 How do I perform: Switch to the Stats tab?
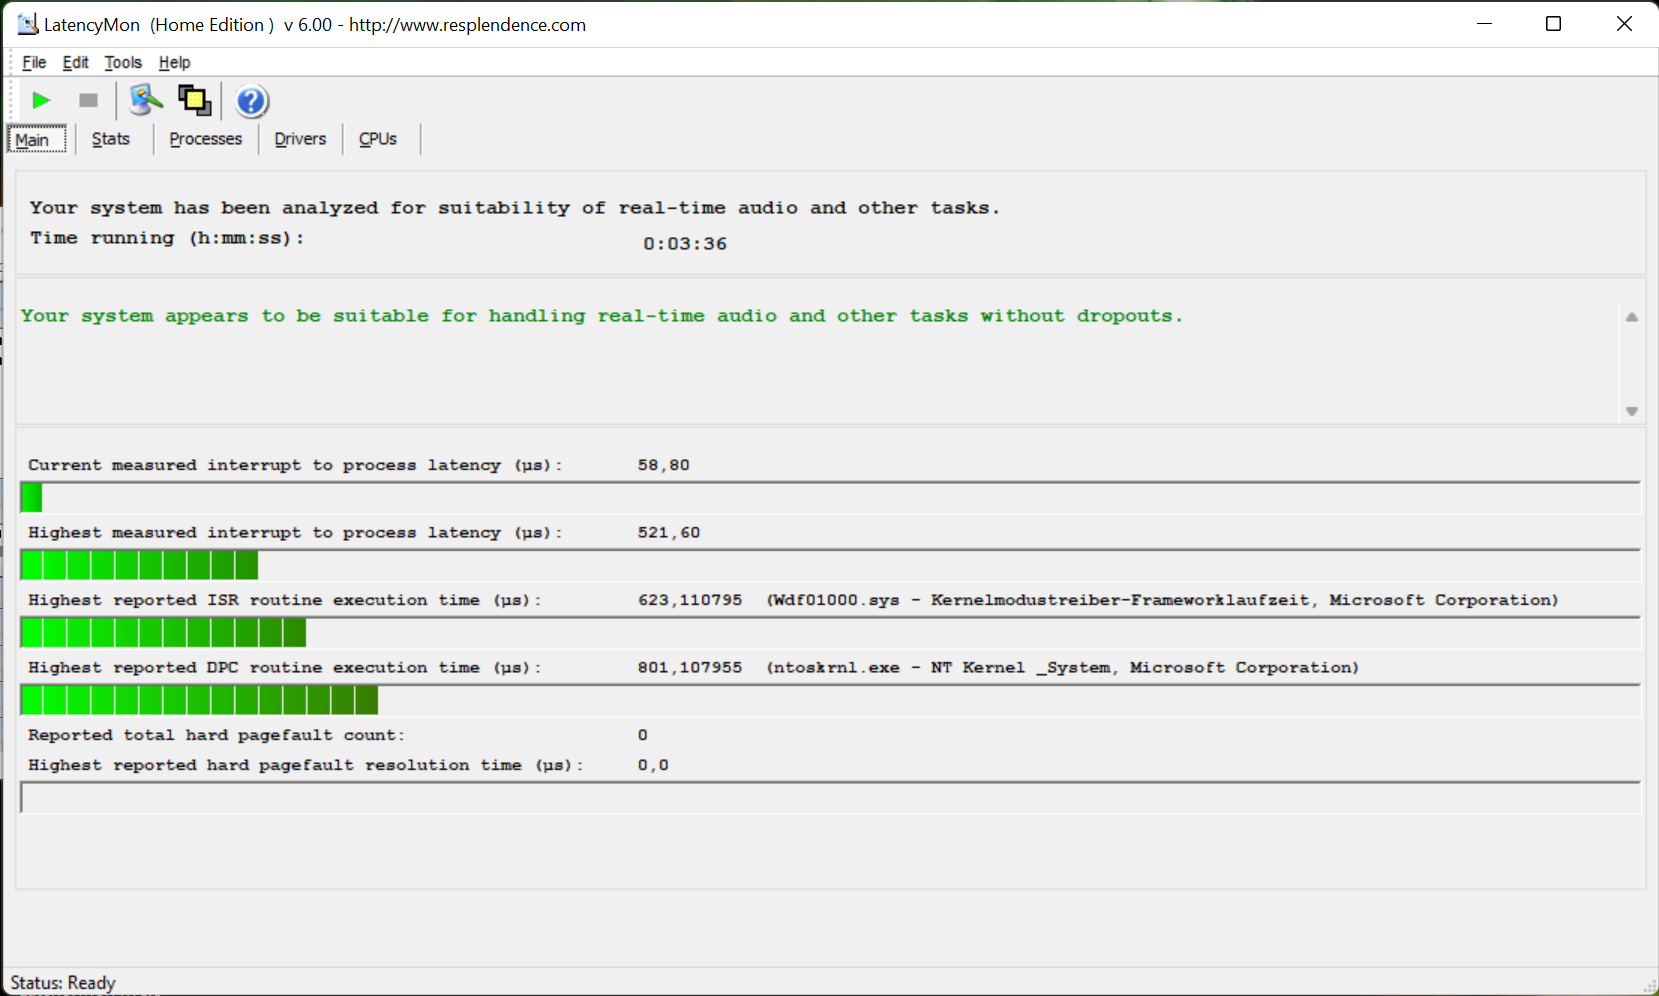pyautogui.click(x=111, y=139)
